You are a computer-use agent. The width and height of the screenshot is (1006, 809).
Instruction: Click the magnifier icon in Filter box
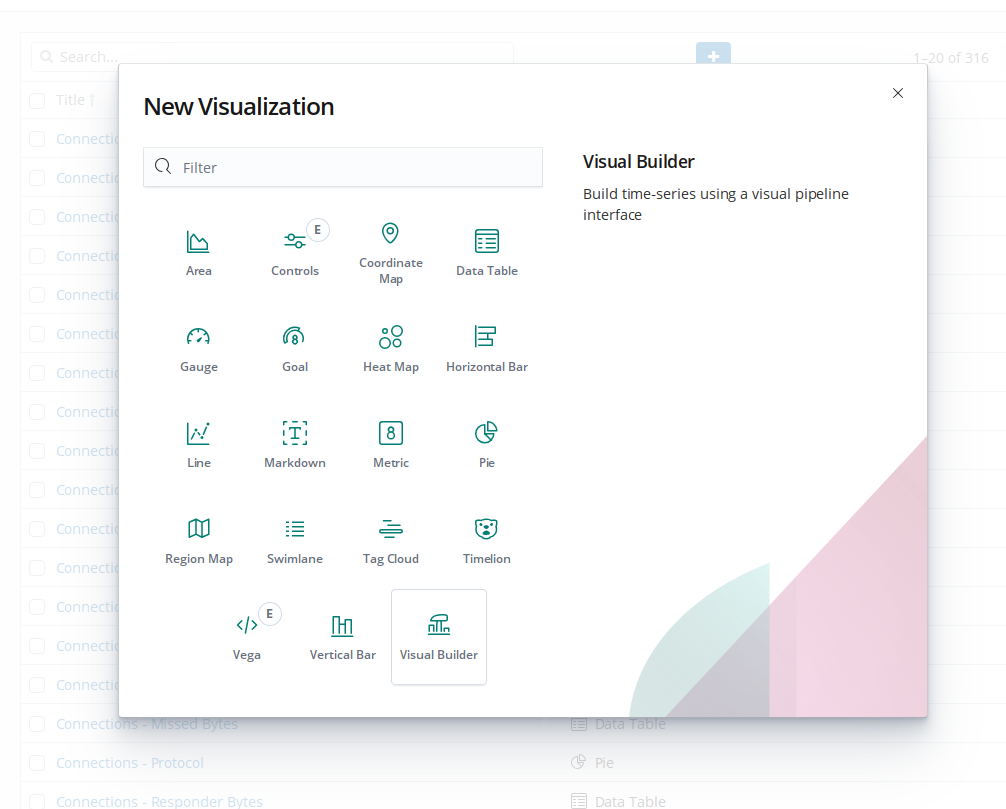pos(163,167)
